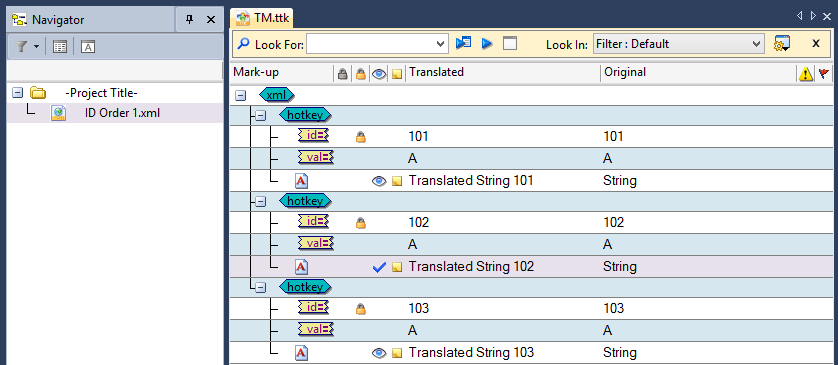Toggle the eye icon for Translated String 103
The image size is (838, 365).
point(379,353)
